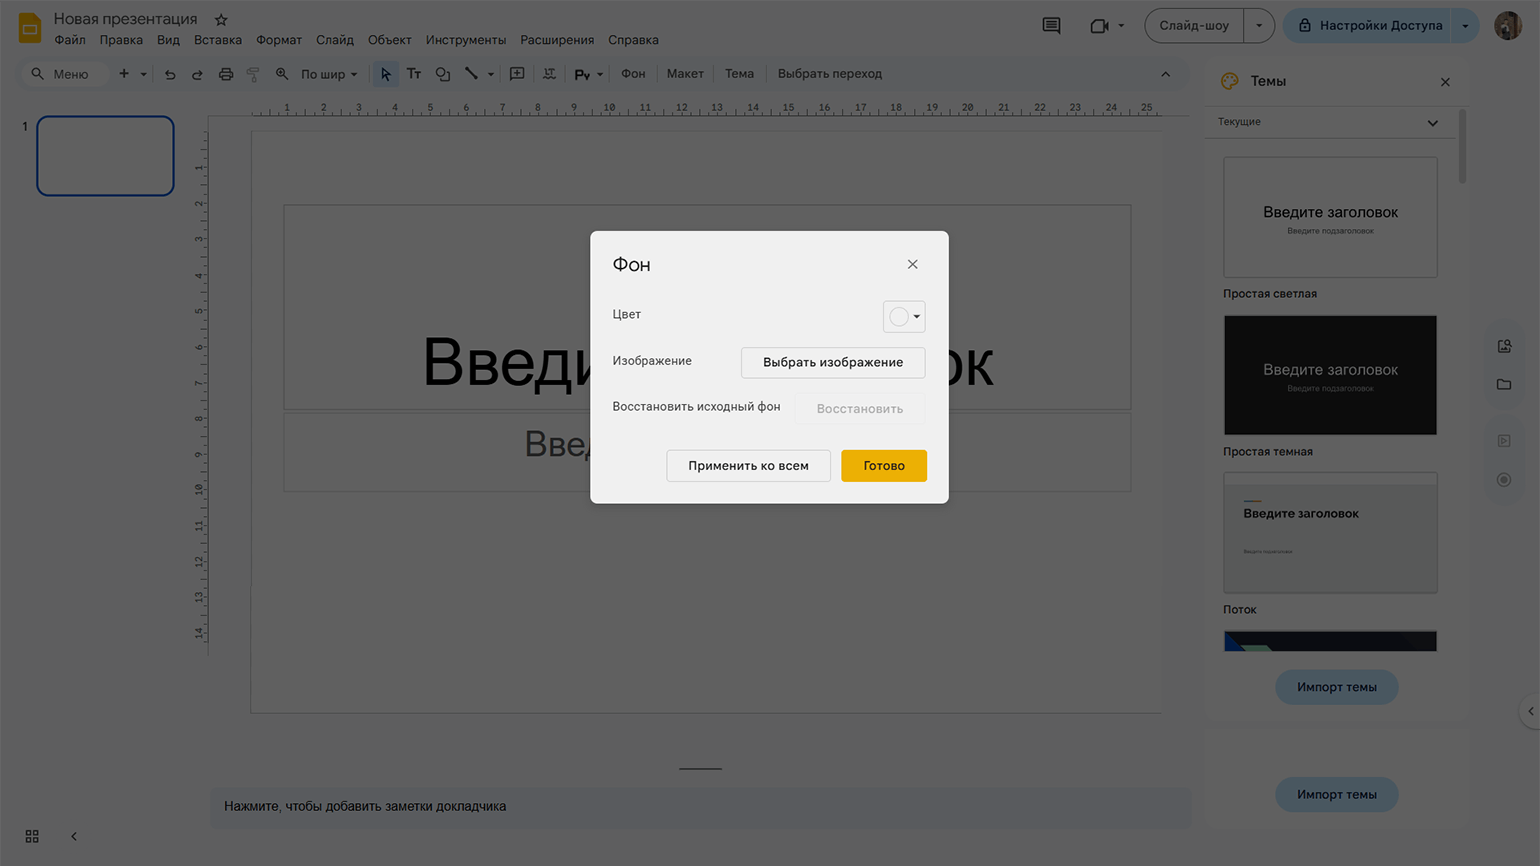Viewport: 1540px width, 866px height.
Task: Select the Простая темная theme thumbnail
Action: [1329, 375]
